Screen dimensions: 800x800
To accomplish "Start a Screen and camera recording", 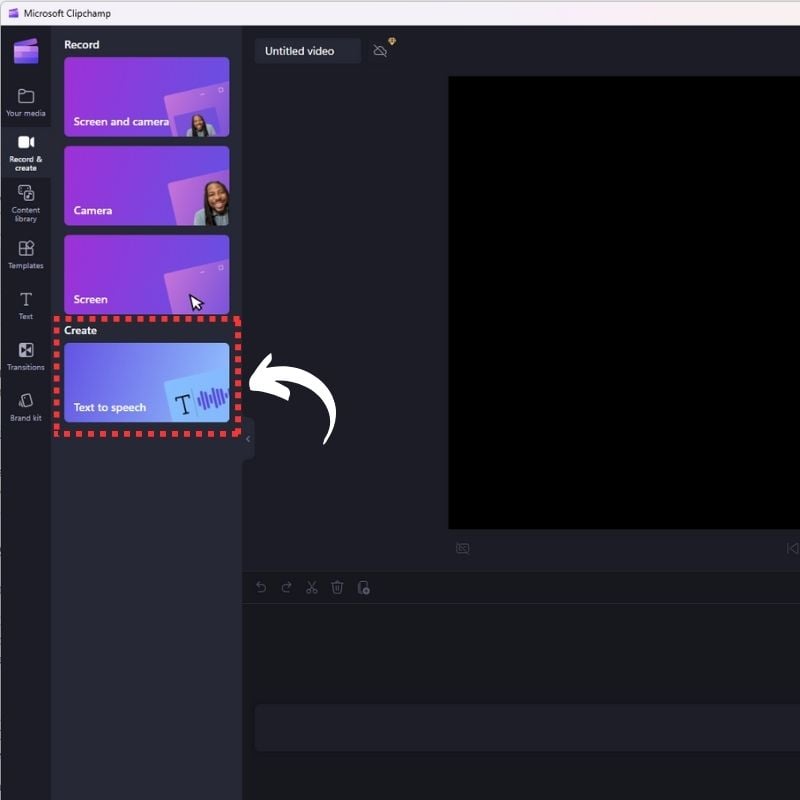I will pos(146,96).
